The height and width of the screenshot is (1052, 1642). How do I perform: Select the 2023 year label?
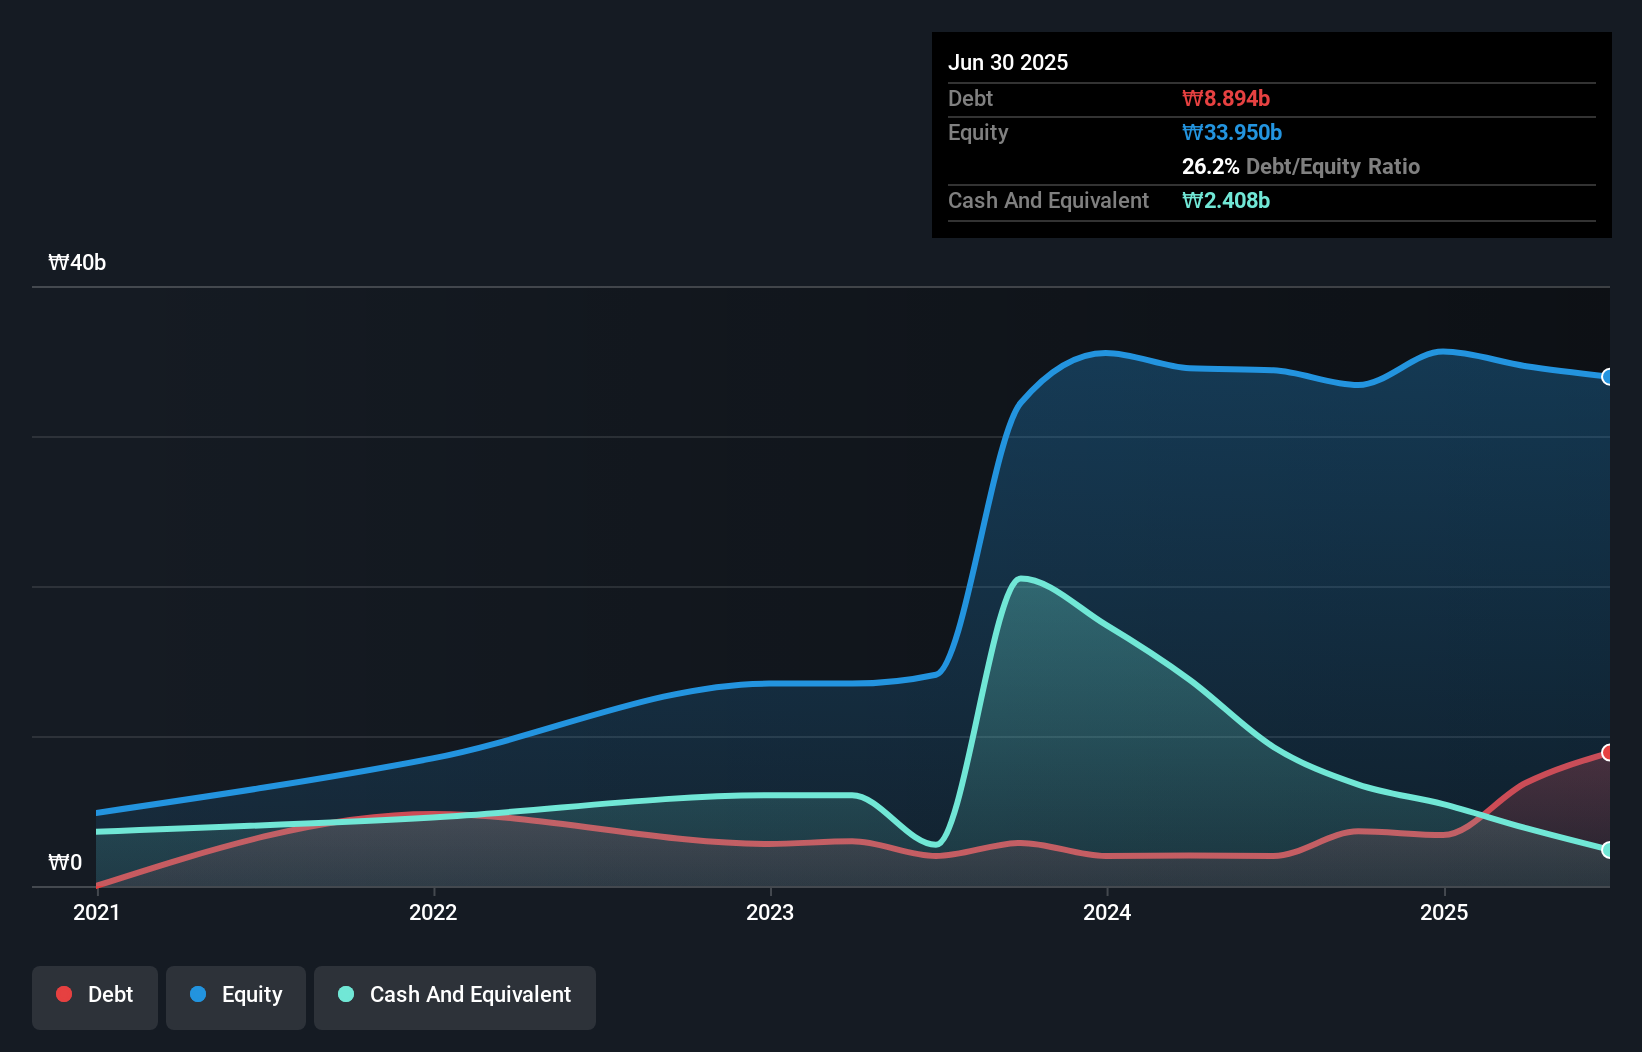(770, 912)
